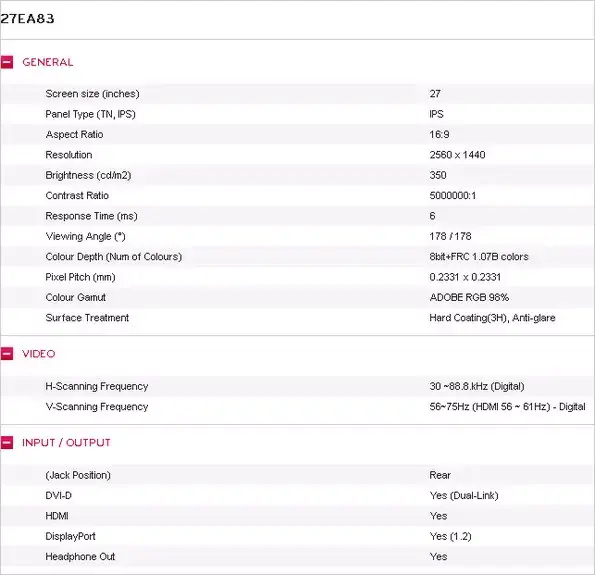Click the Headphone Out label

[80, 557]
